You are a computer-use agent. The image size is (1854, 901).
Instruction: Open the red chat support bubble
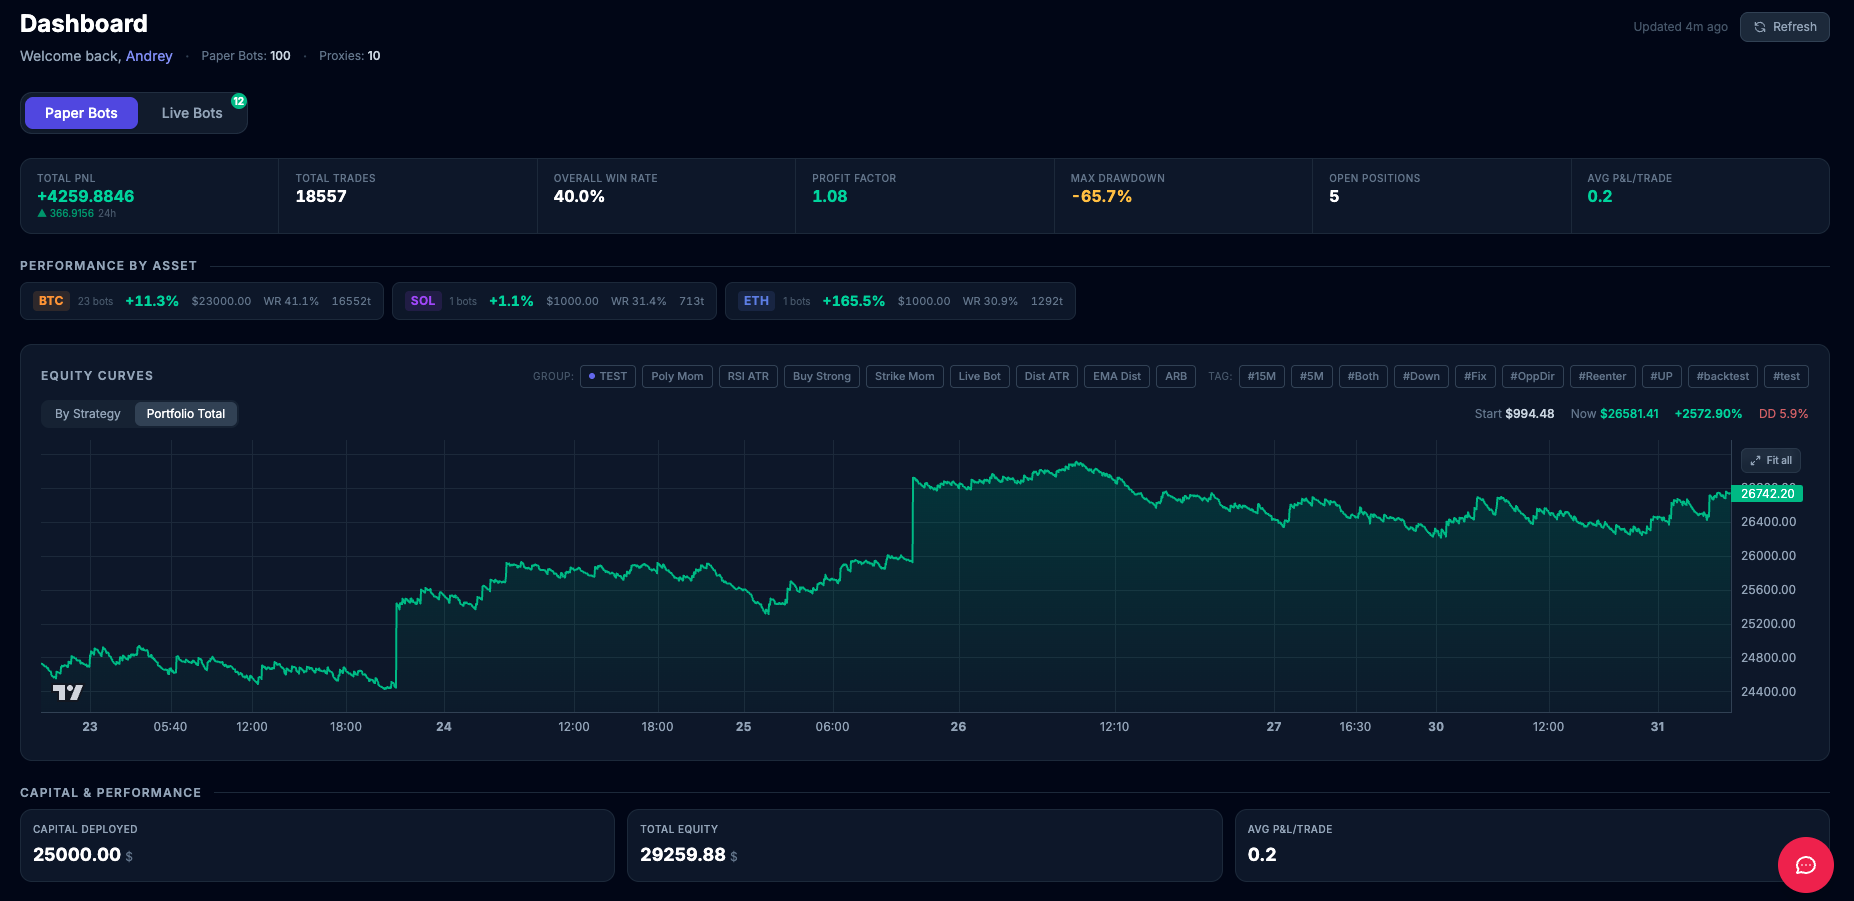click(1805, 865)
